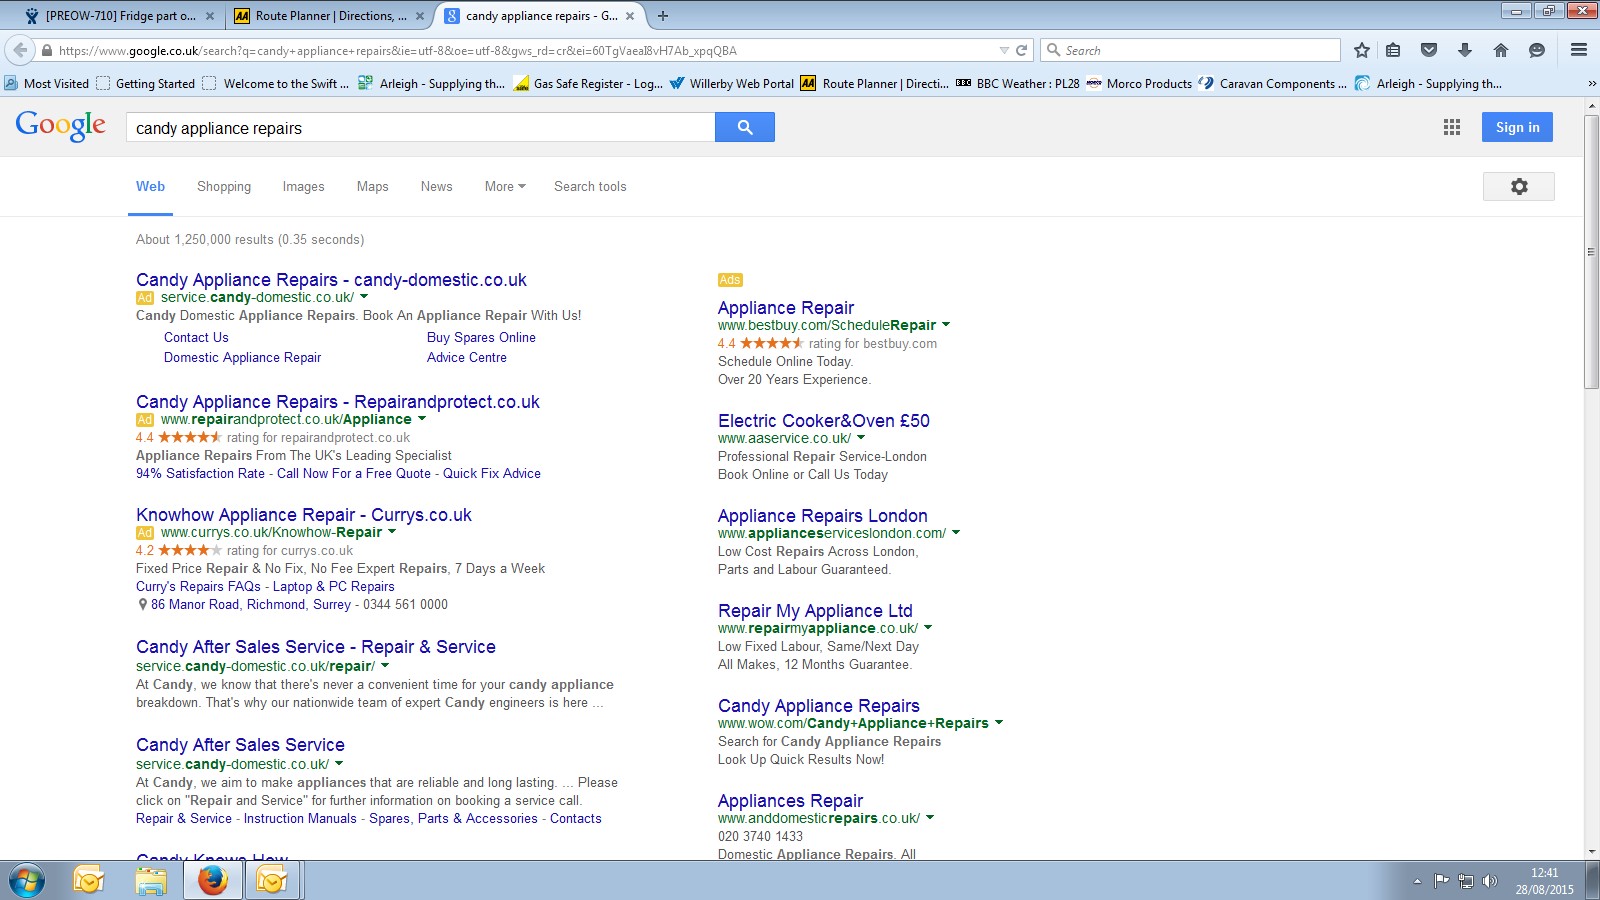Follow the Buy Spares Online sitelink

[481, 338]
